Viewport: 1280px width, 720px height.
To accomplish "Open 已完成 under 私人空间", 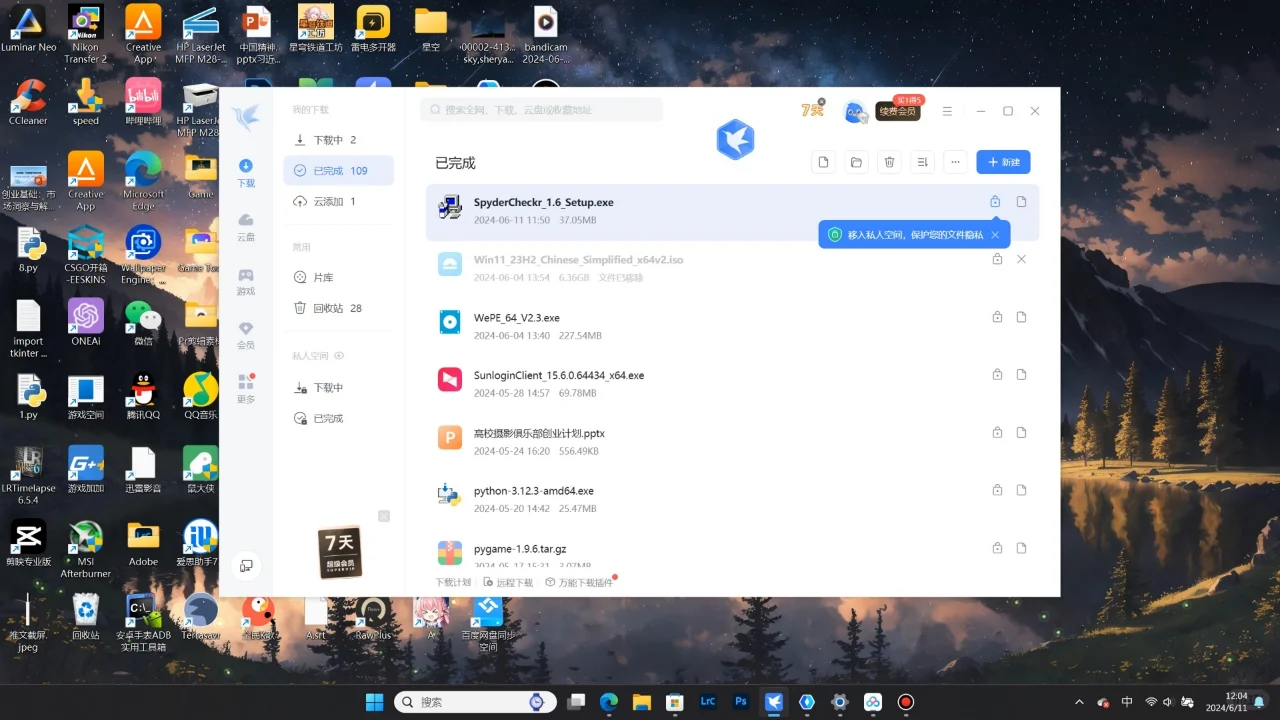I will pos(338,418).
